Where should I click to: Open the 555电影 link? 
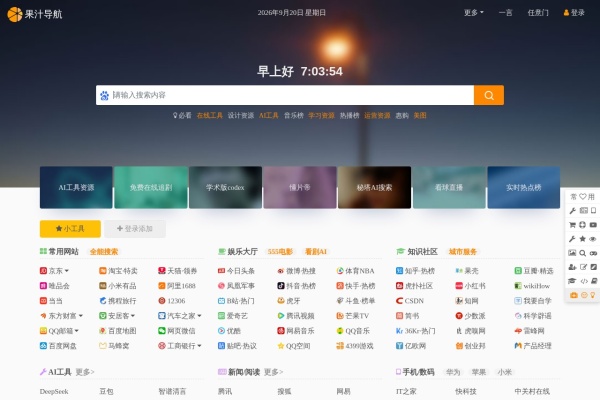point(280,252)
